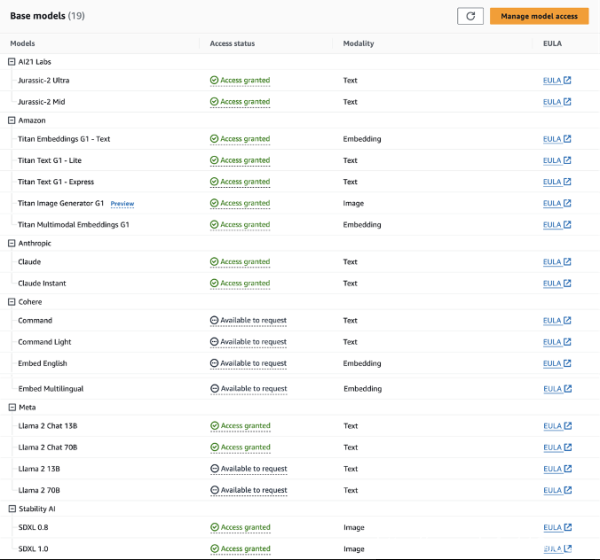Collapse the AI21 Labs group
The height and width of the screenshot is (560, 600).
pyautogui.click(x=12, y=62)
